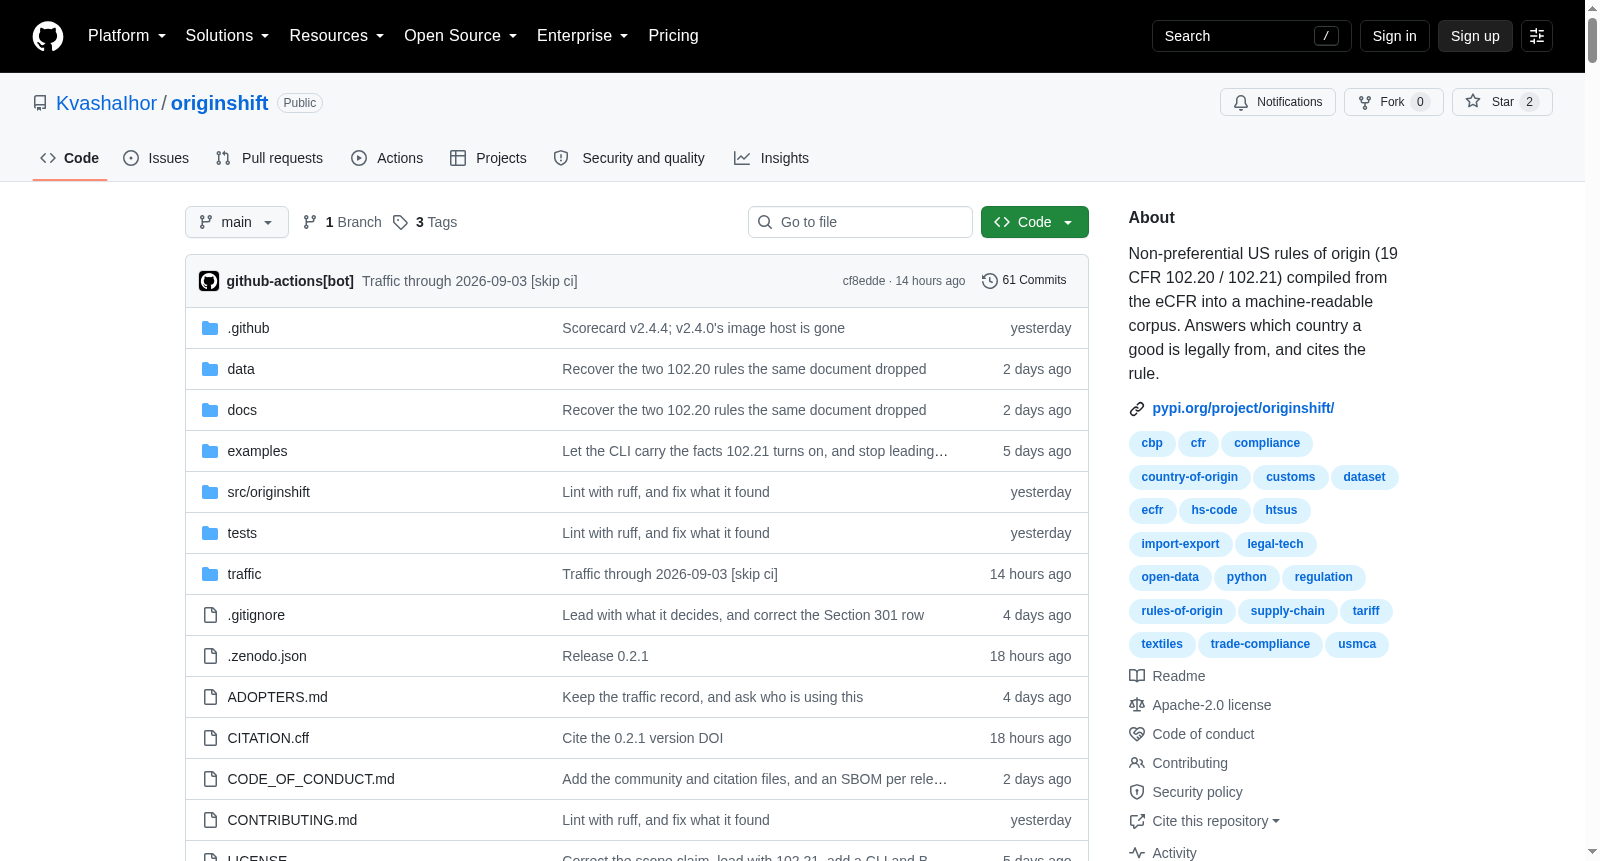Click the Go to file input
Viewport: 1600px width, 861px height.
[860, 222]
